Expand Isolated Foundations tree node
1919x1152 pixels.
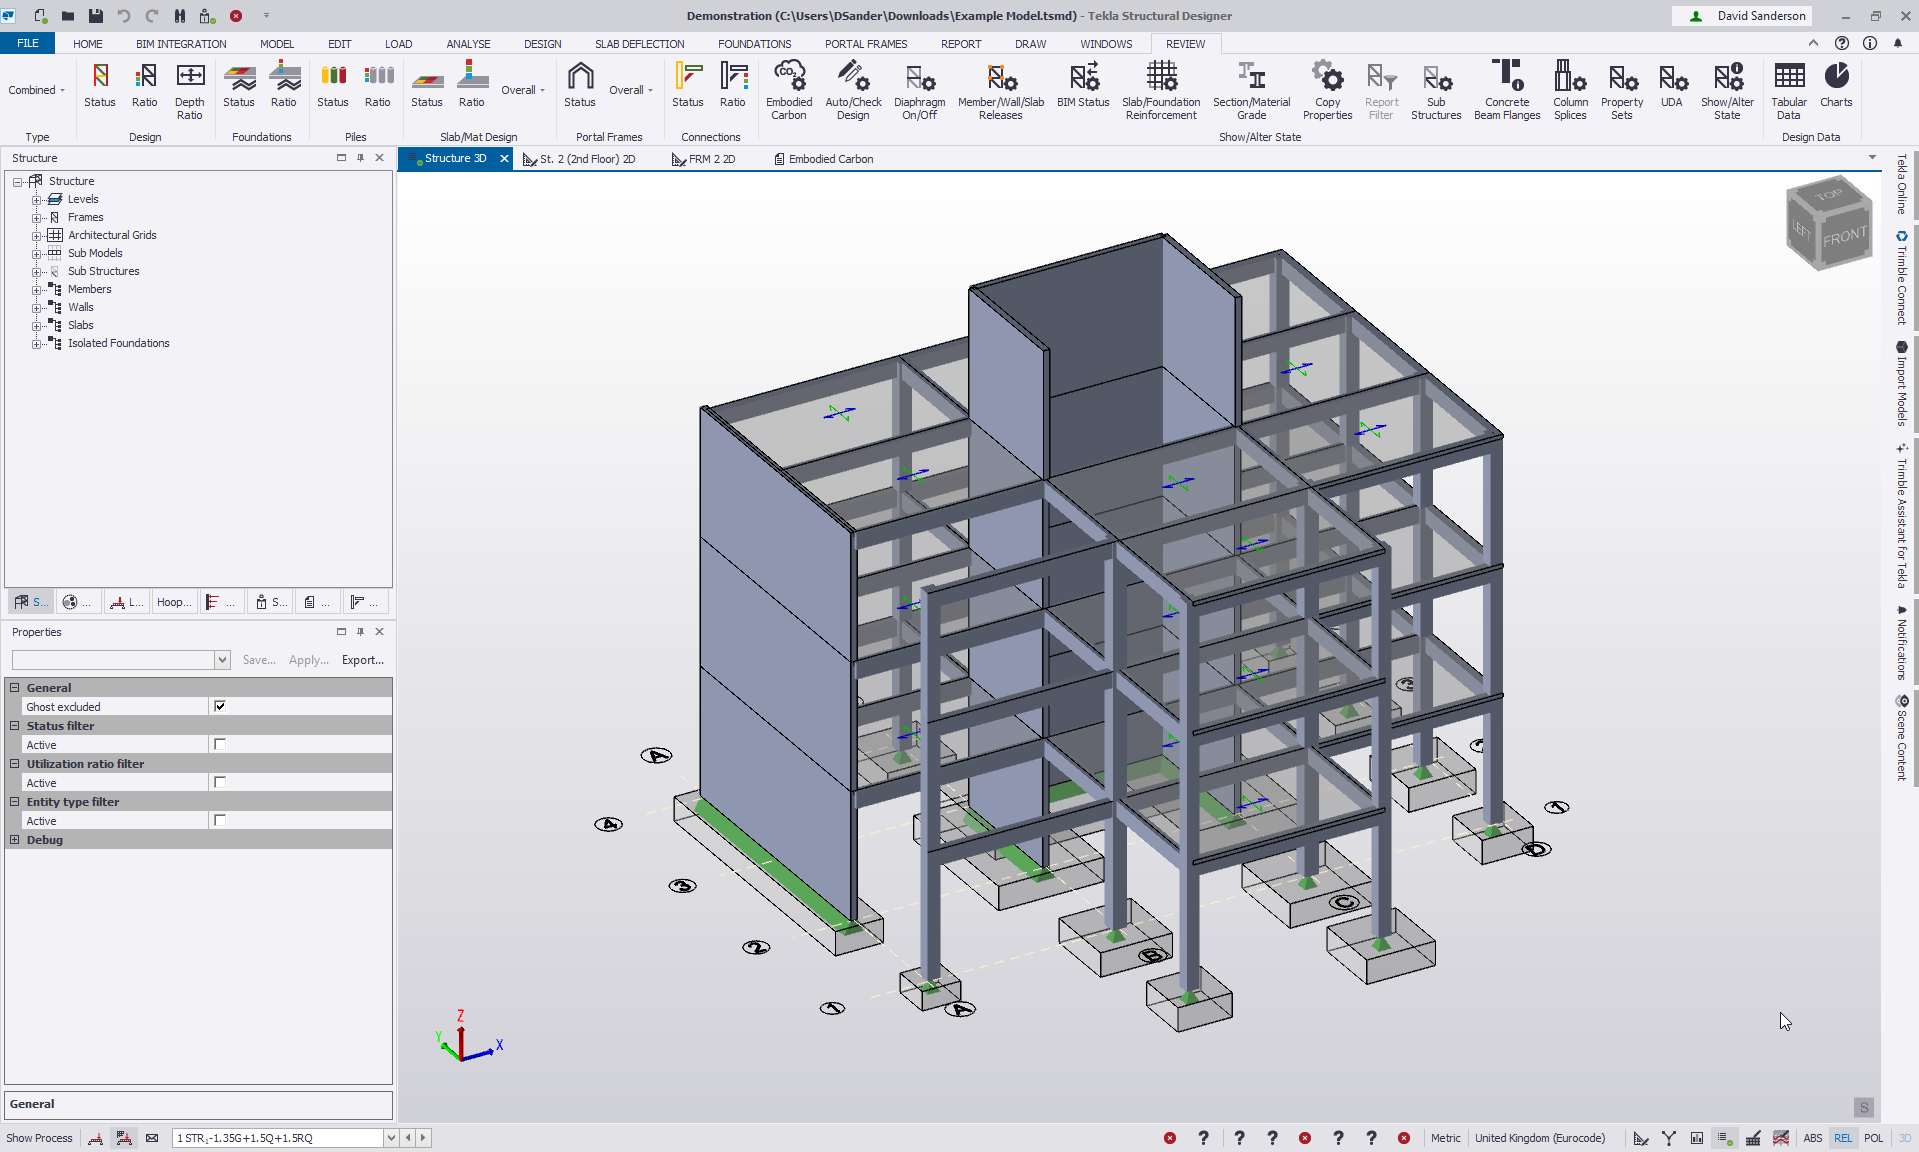pos(36,343)
